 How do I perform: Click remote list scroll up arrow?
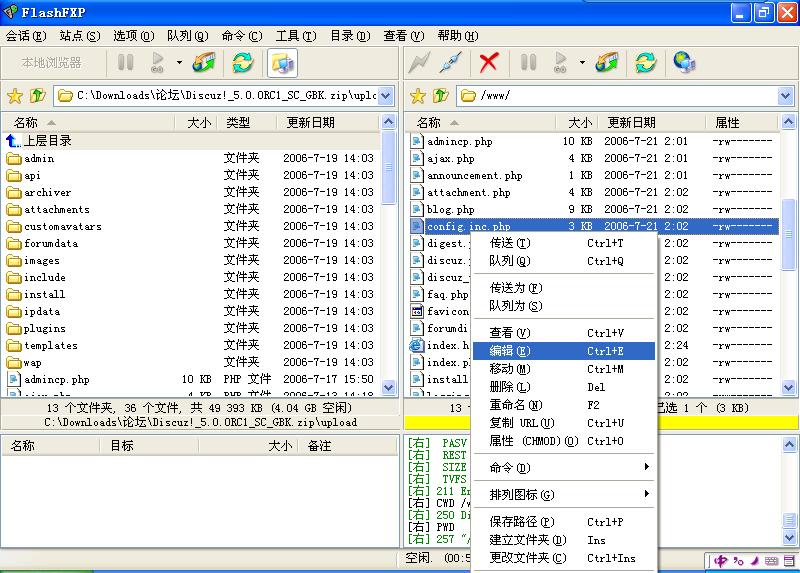[788, 122]
